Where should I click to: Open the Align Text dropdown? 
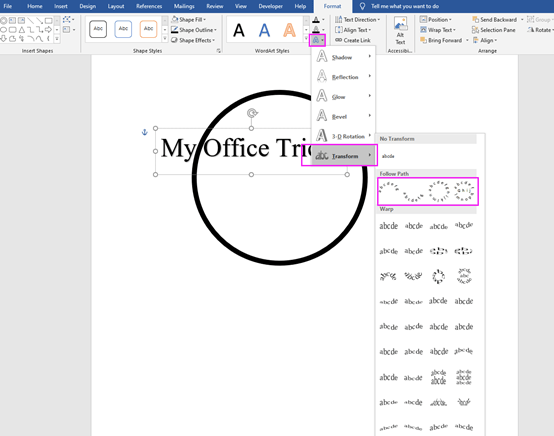(x=353, y=30)
